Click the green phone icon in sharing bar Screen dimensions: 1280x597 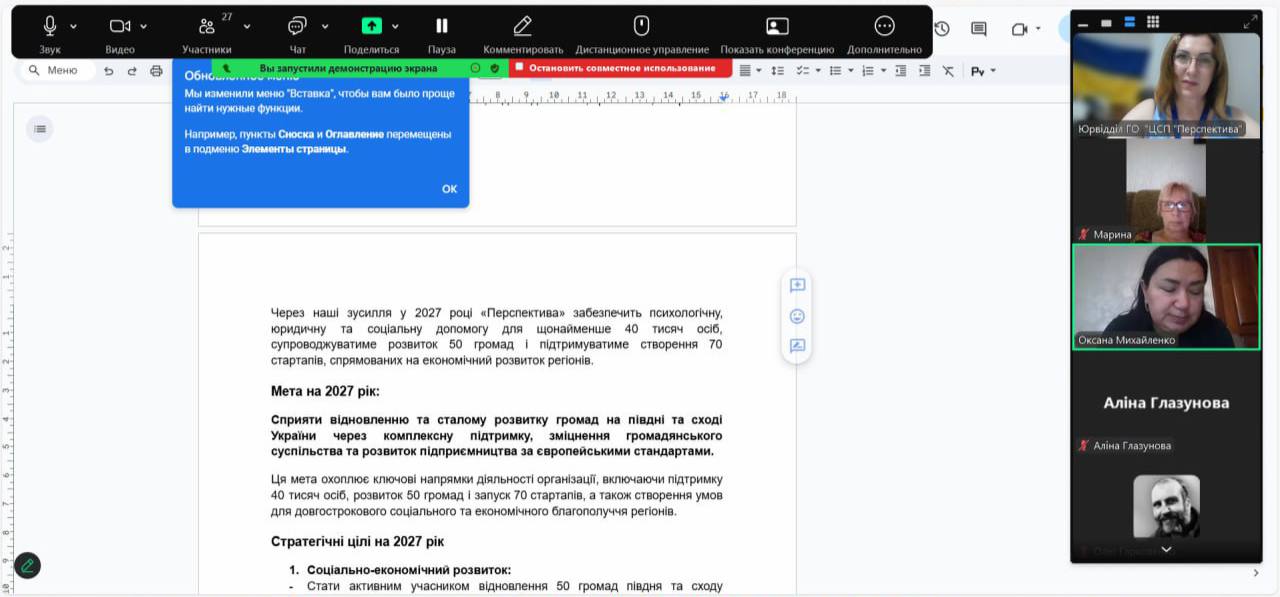(226, 68)
